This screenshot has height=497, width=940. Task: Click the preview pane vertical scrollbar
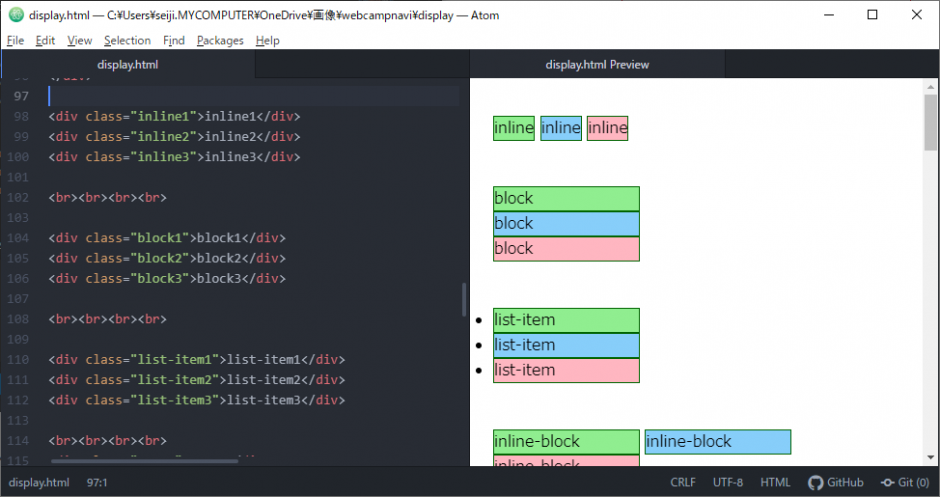click(x=931, y=122)
